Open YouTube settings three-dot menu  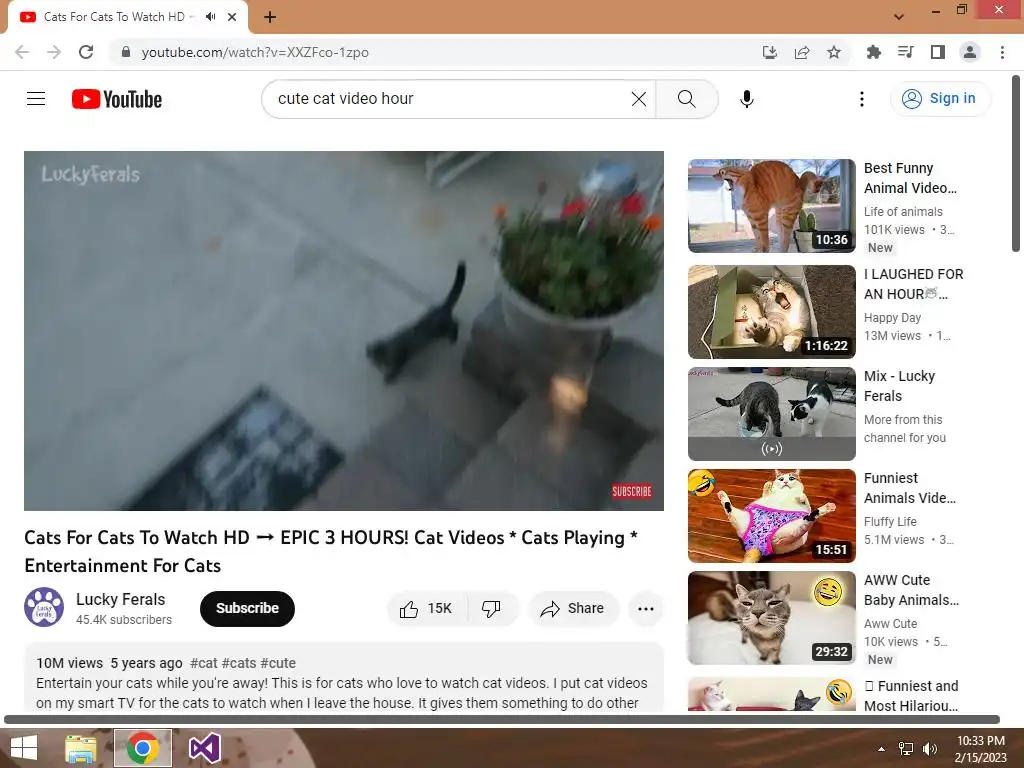coord(861,99)
